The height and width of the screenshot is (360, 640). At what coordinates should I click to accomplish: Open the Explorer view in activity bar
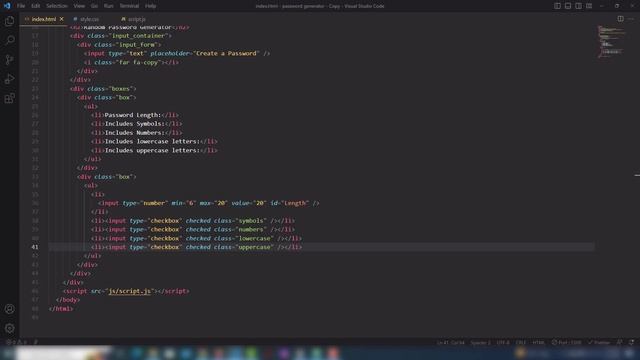tap(9, 21)
